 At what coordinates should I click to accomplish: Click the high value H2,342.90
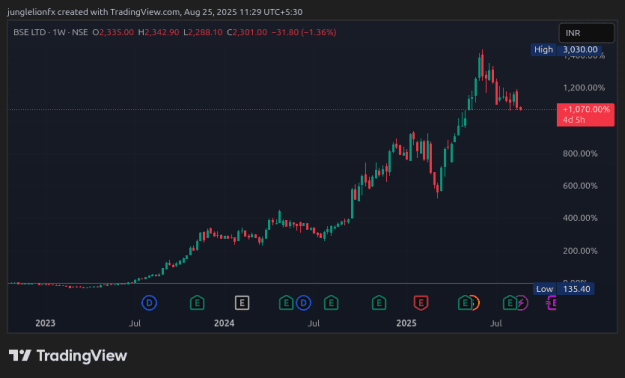click(x=159, y=32)
